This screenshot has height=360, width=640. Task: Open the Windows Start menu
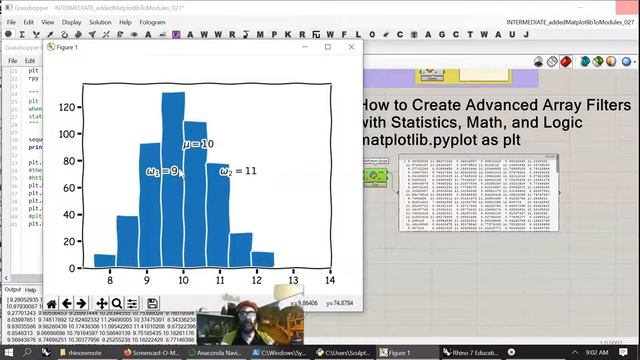pos(8,352)
